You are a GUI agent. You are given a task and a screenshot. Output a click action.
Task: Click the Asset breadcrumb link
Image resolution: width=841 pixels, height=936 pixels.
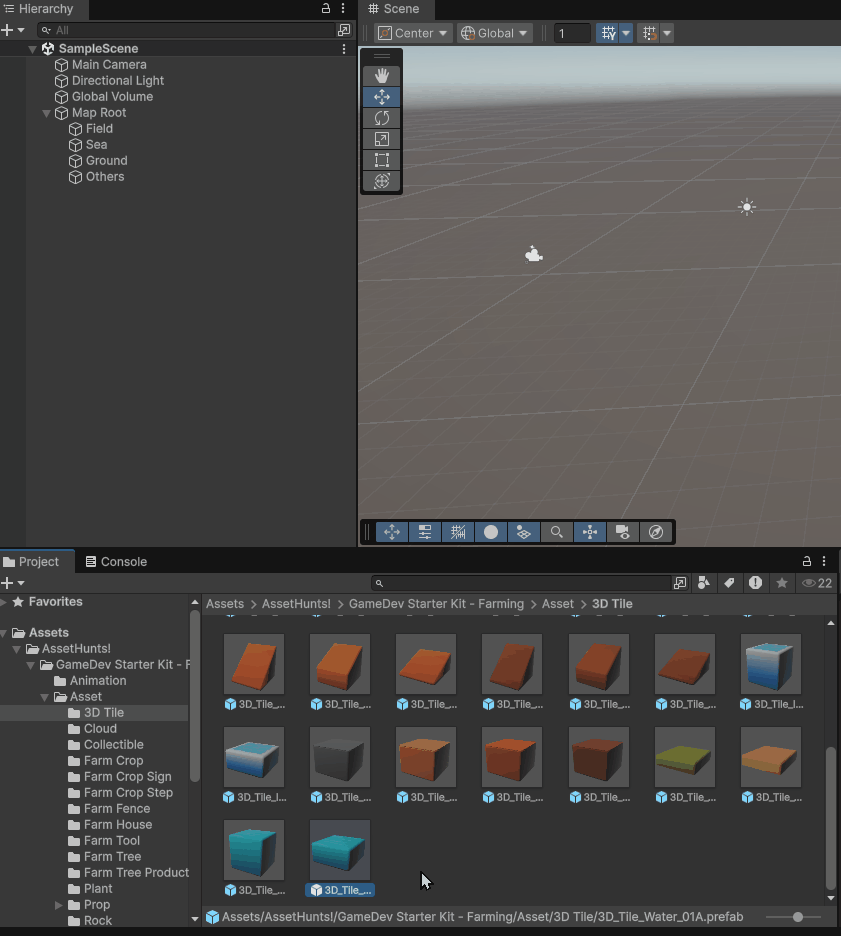click(558, 604)
